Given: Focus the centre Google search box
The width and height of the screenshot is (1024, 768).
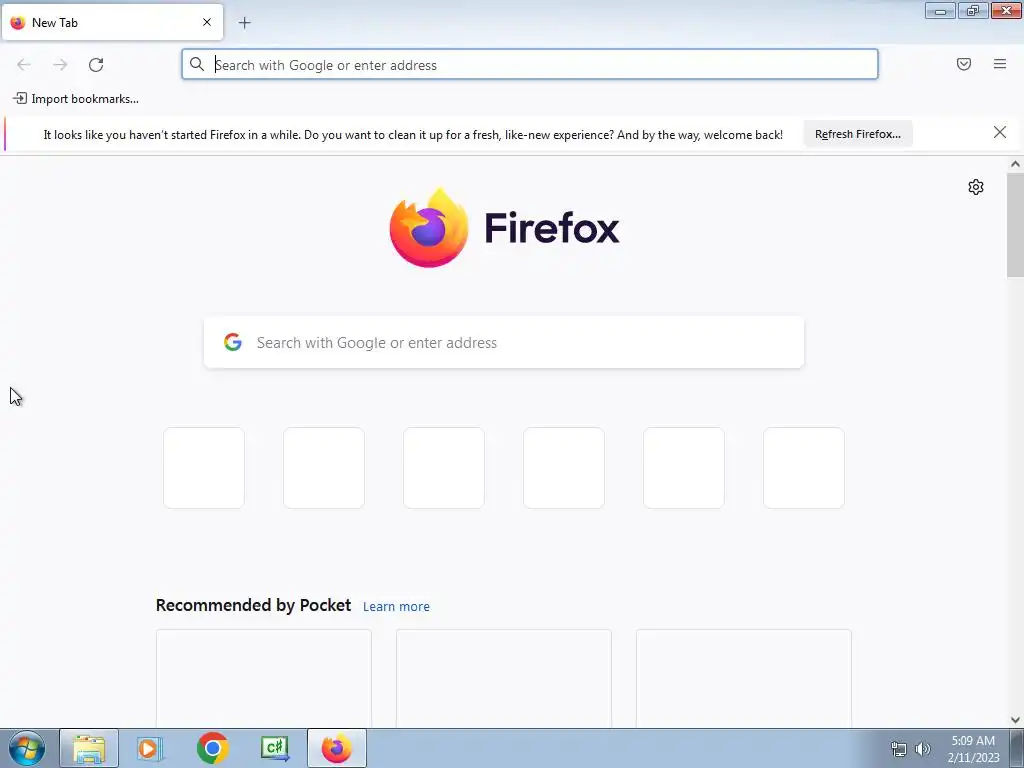Looking at the screenshot, I should click(x=504, y=342).
